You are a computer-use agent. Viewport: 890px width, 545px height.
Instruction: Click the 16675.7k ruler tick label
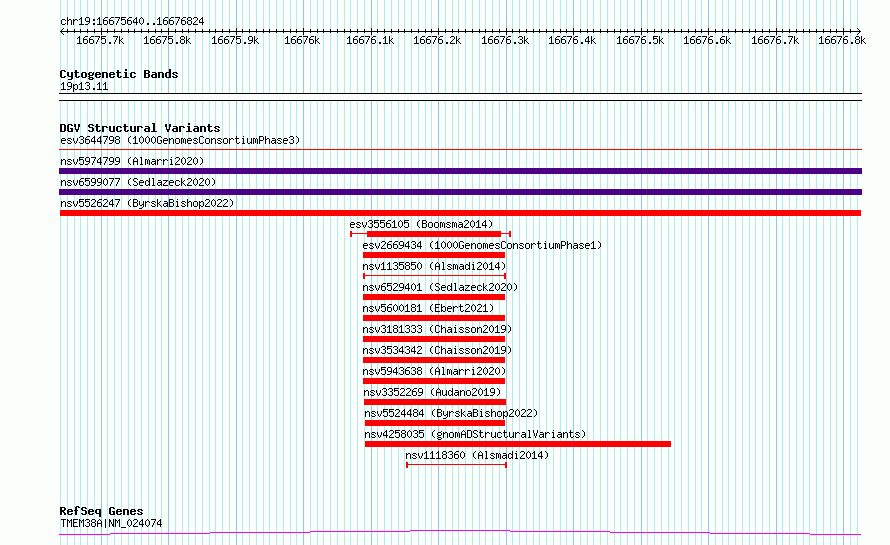(x=100, y=40)
